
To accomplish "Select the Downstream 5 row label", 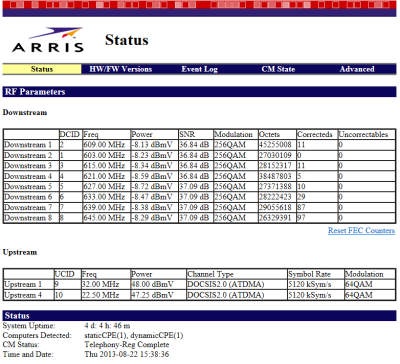I will [x=28, y=186].
